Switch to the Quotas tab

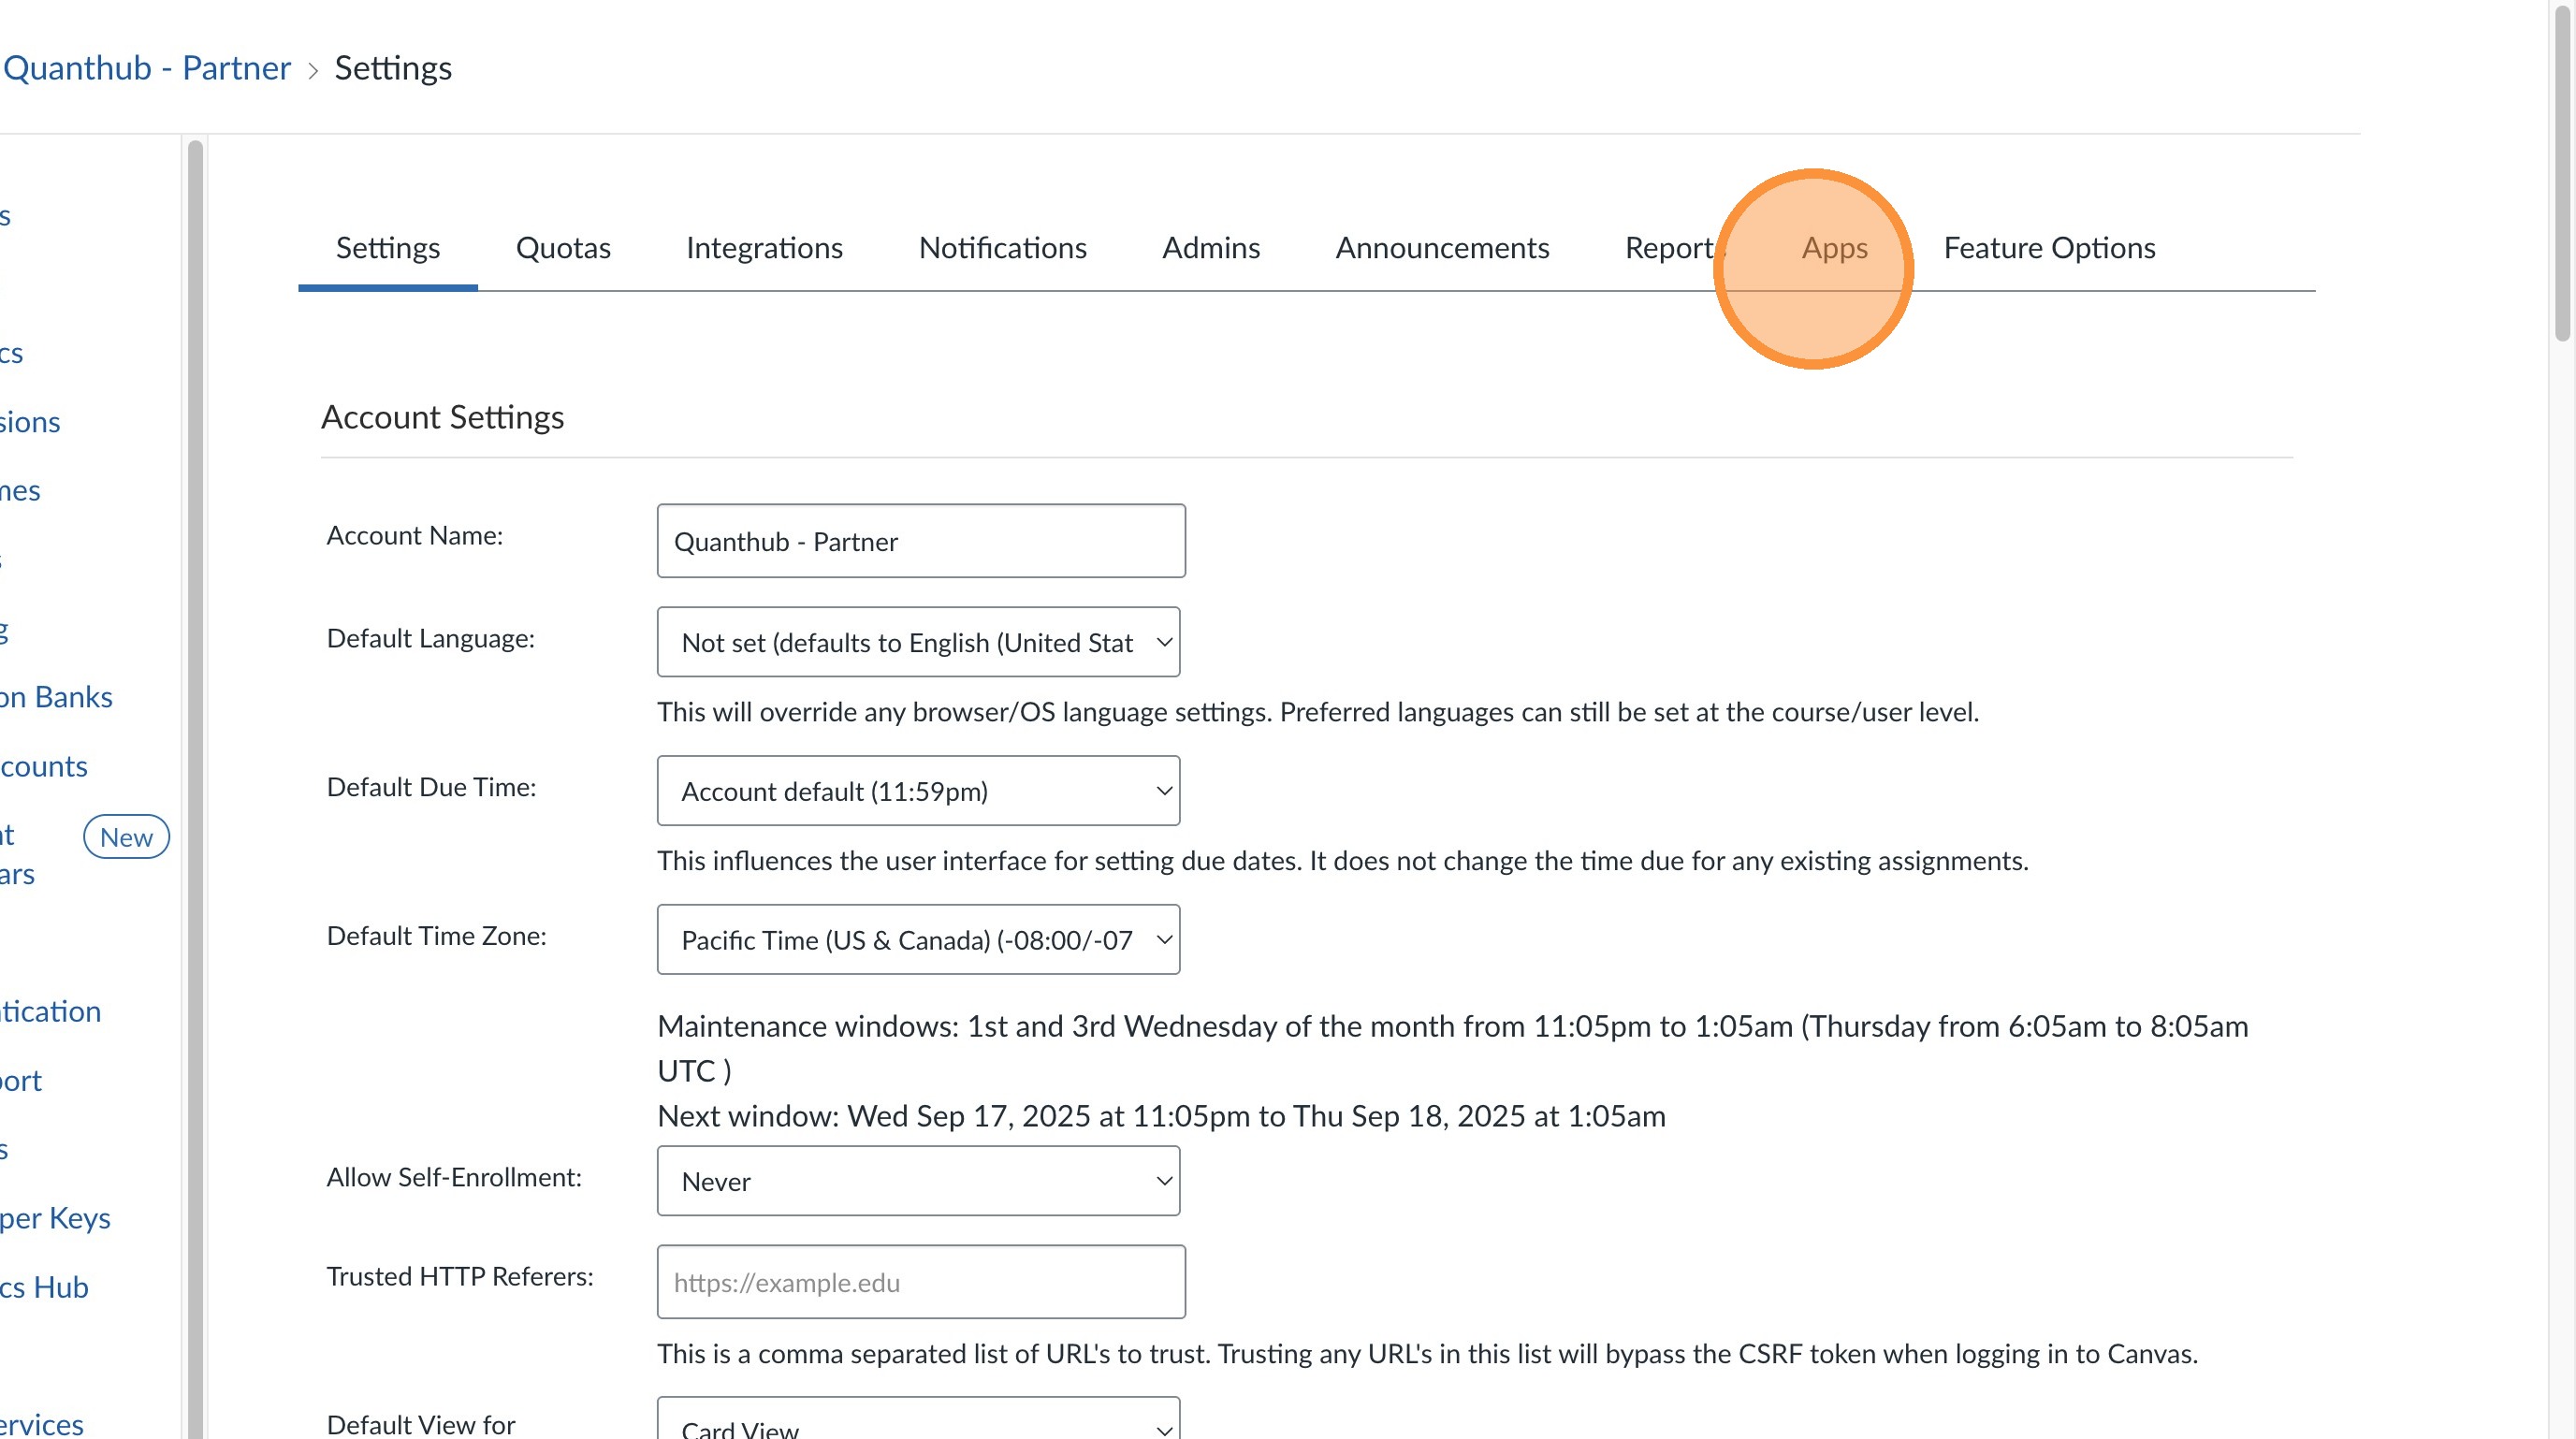563,247
